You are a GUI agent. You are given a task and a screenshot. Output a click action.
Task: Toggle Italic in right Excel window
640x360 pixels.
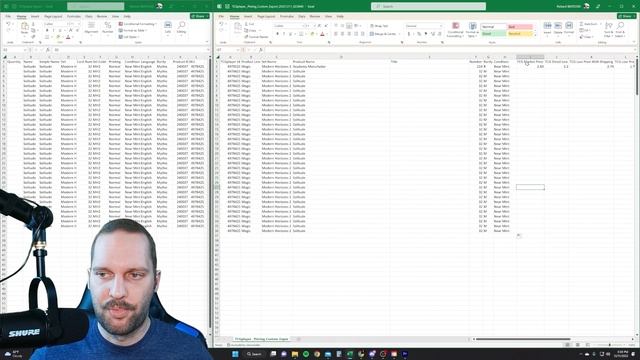point(284,34)
